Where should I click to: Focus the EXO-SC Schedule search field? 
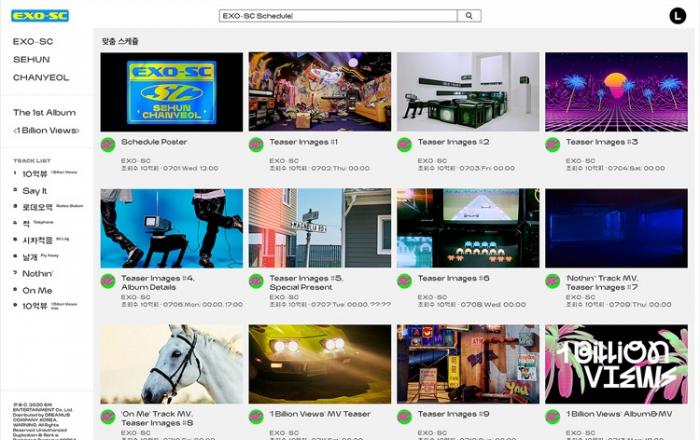(337, 16)
